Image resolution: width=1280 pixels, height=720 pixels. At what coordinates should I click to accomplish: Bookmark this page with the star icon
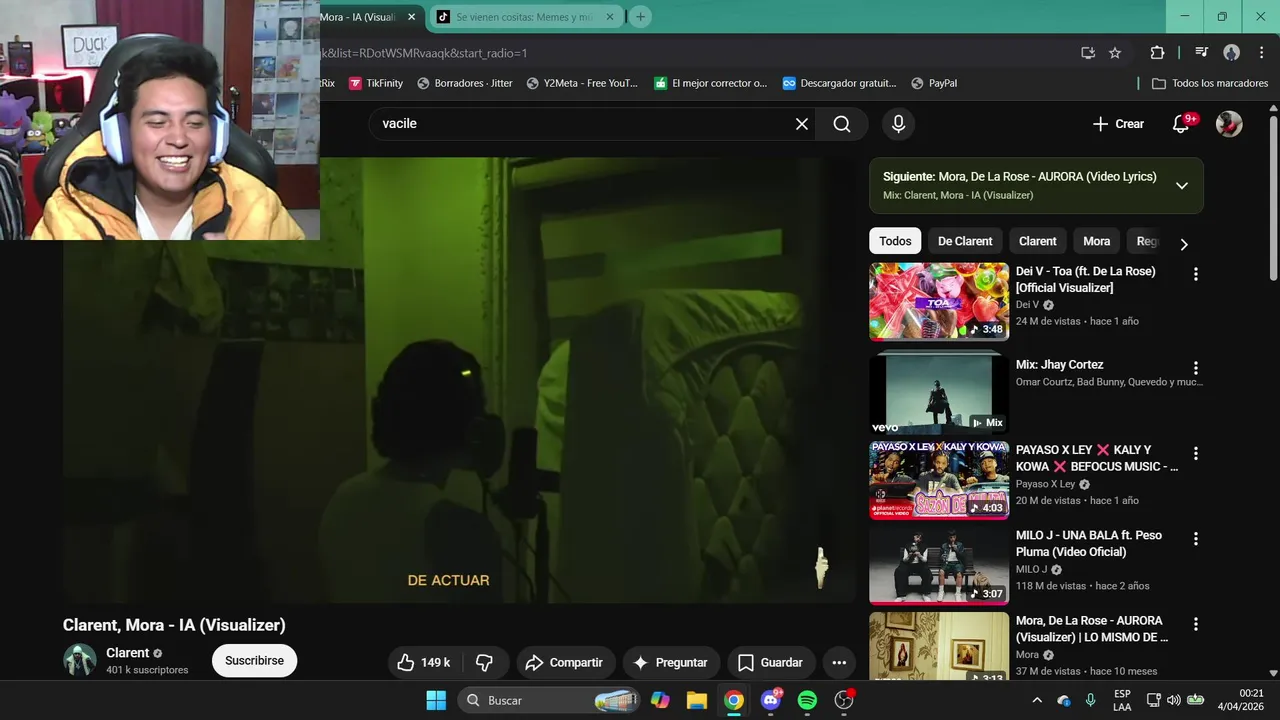(1115, 53)
